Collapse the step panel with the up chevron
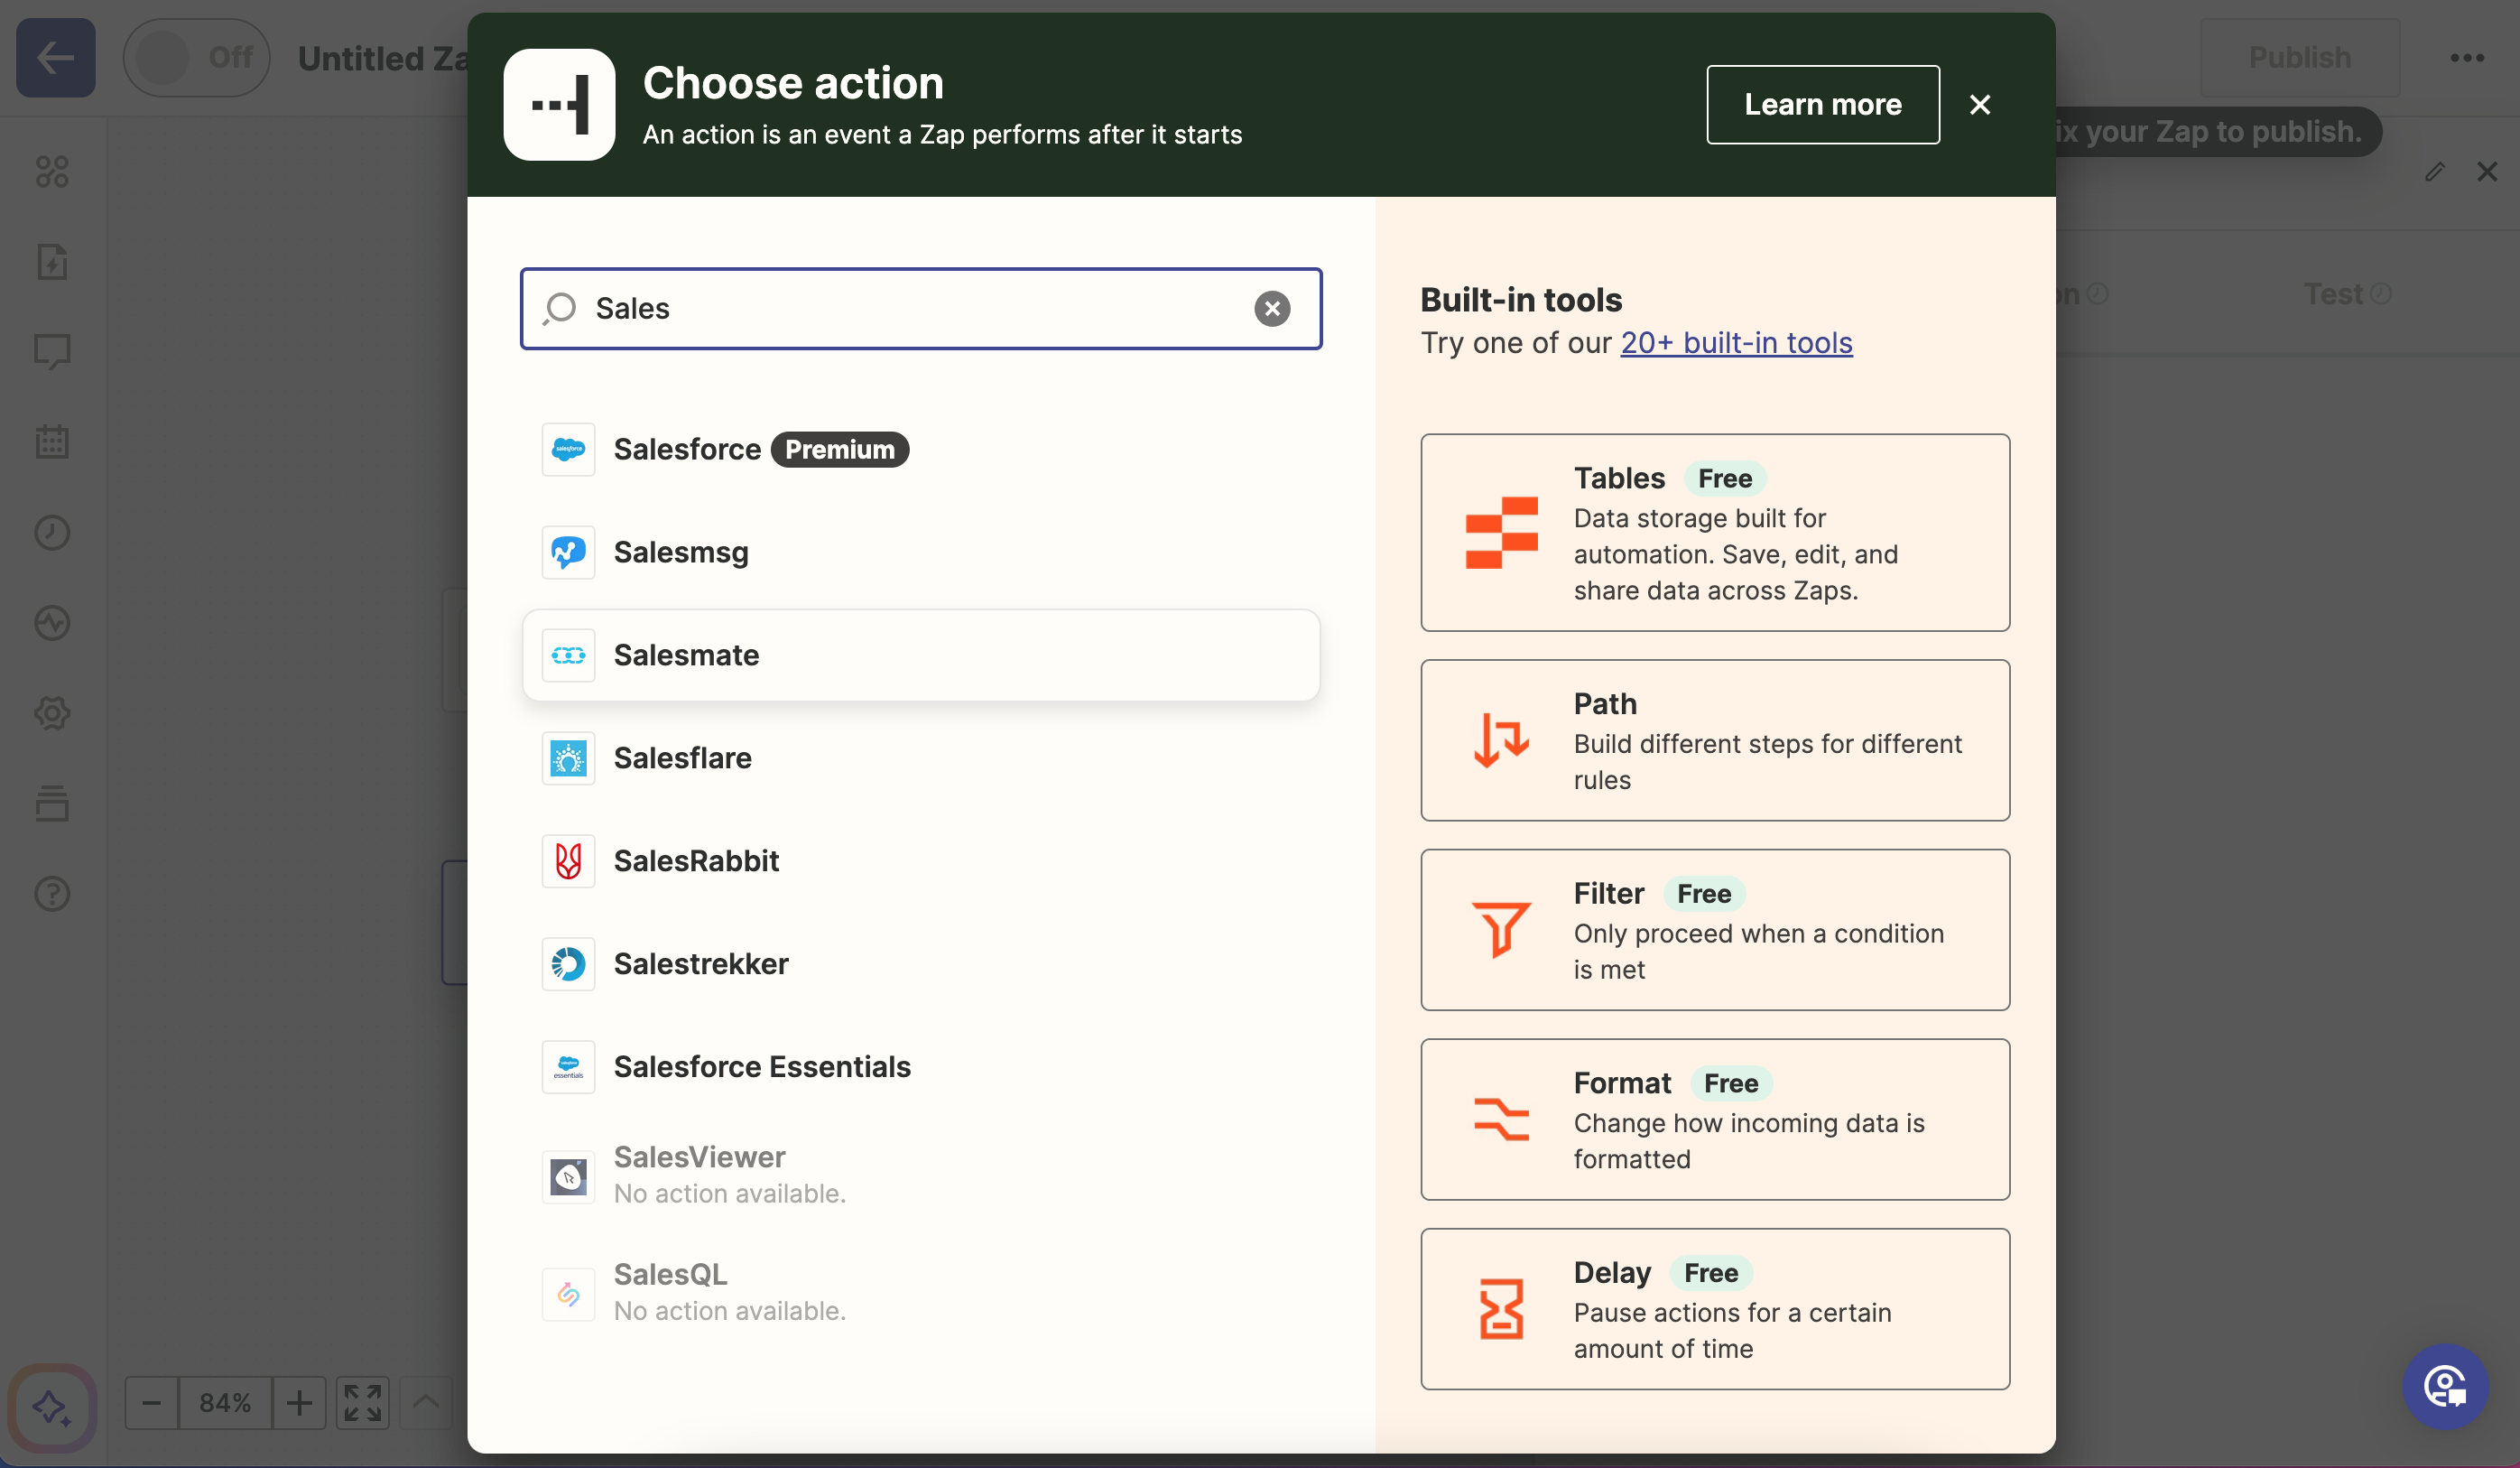The width and height of the screenshot is (2520, 1468). point(425,1402)
